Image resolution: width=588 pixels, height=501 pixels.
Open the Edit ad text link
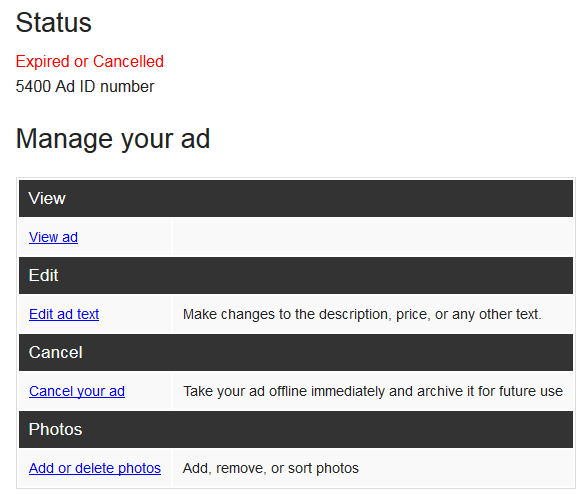point(64,314)
